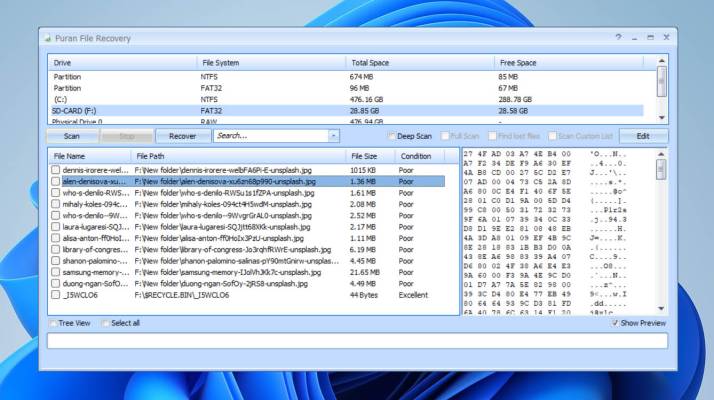Tick checkbox for samsung-memory file
The image size is (714, 400).
[x=56, y=272]
